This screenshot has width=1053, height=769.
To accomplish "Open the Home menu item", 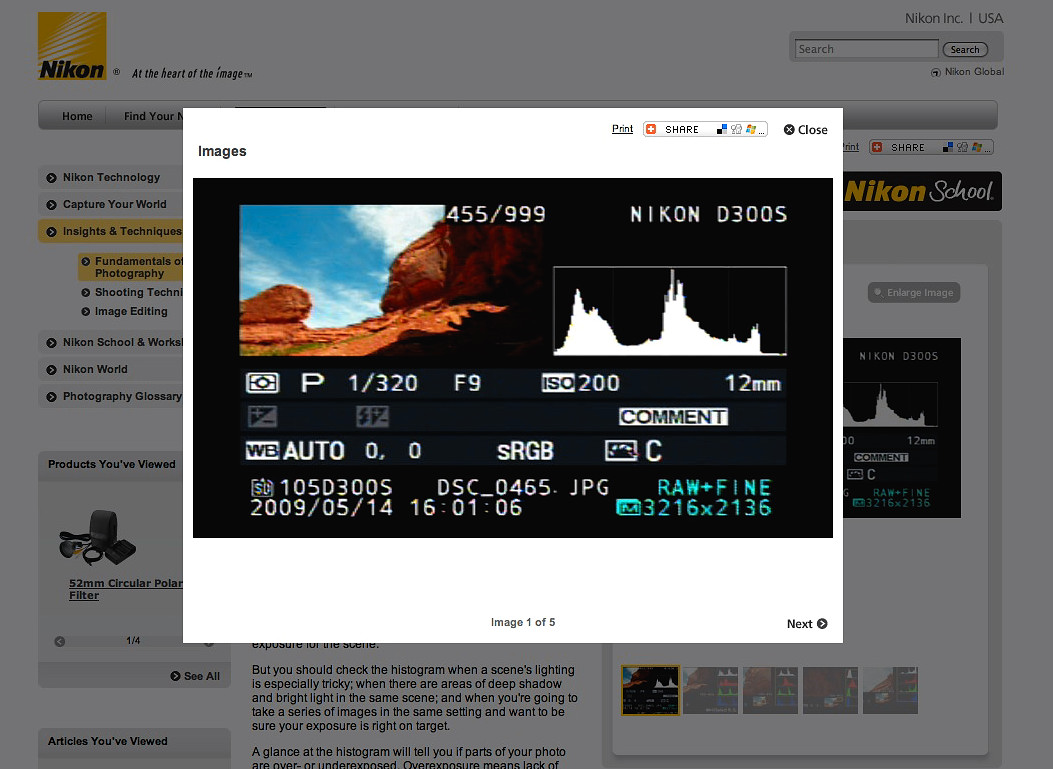I will pos(77,116).
